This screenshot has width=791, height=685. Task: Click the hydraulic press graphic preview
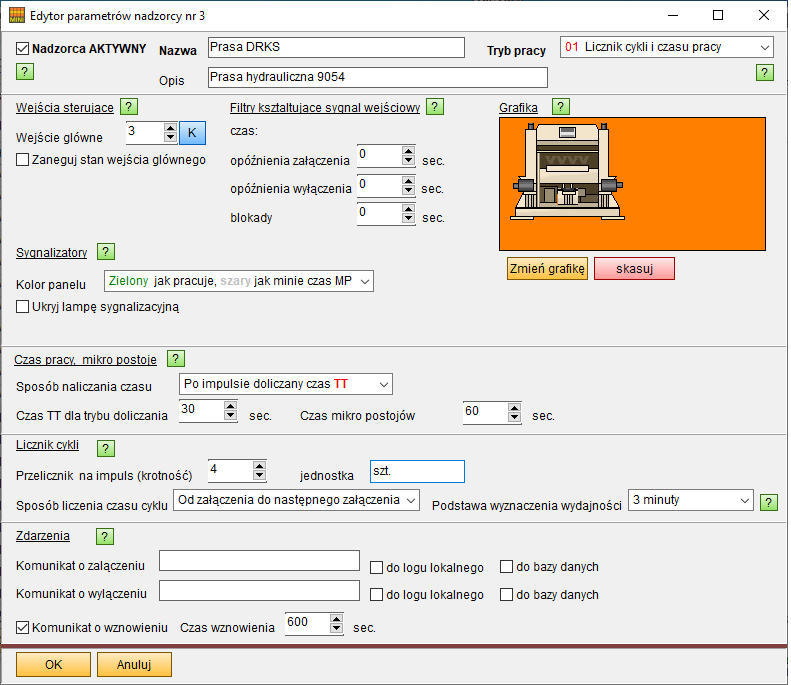(632, 184)
